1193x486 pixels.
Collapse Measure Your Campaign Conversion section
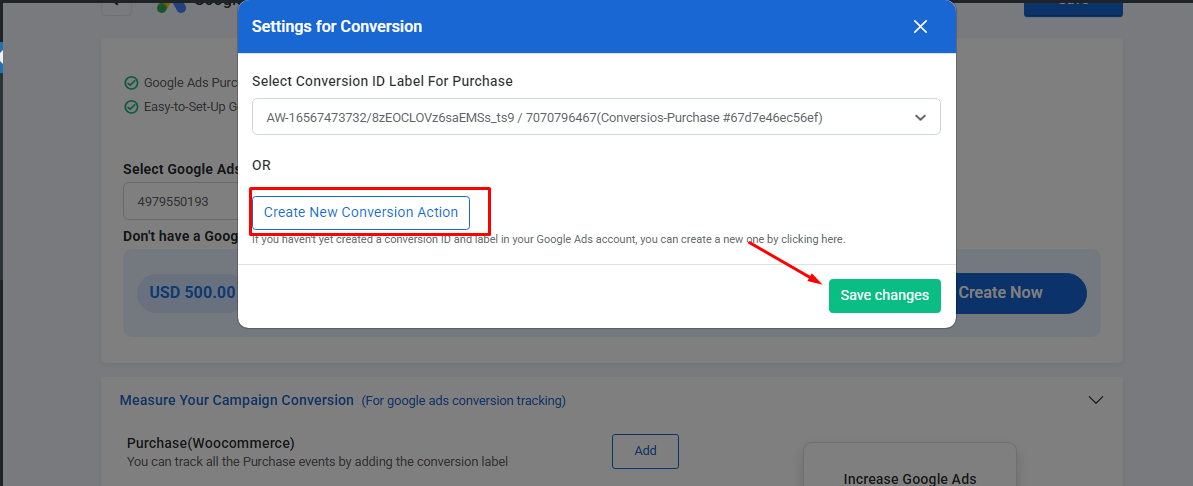click(x=1096, y=400)
